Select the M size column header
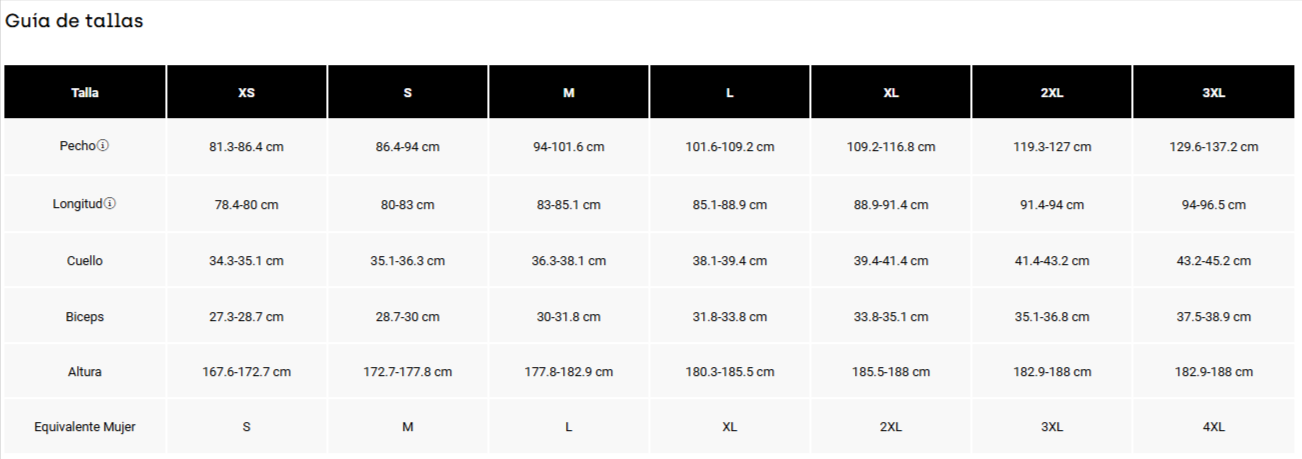The height and width of the screenshot is (459, 1302). tap(569, 93)
